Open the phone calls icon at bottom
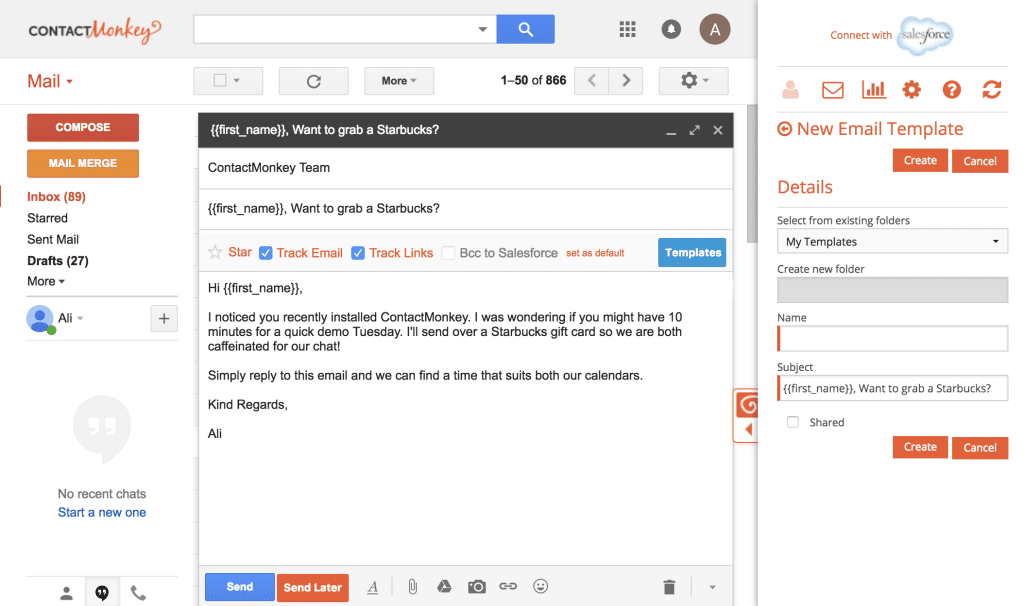This screenshot has width=1024, height=606. click(138, 593)
